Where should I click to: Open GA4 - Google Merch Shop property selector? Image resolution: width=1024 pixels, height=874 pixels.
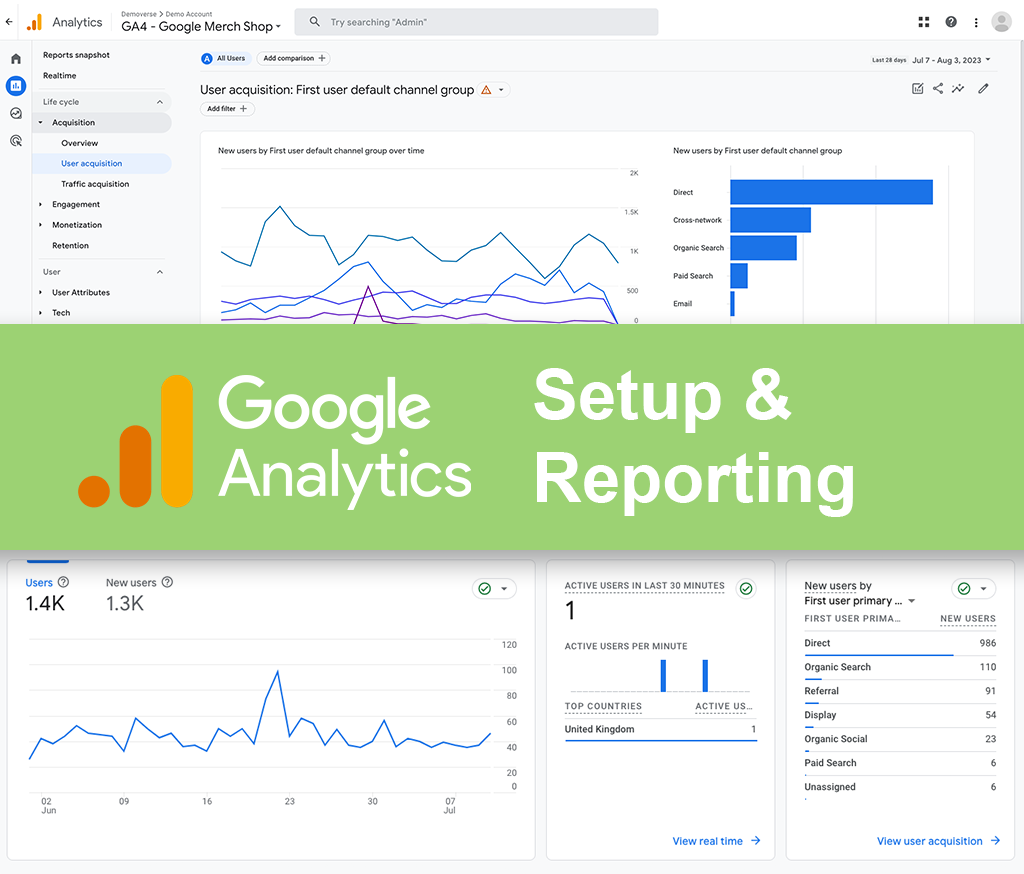[x=201, y=26]
